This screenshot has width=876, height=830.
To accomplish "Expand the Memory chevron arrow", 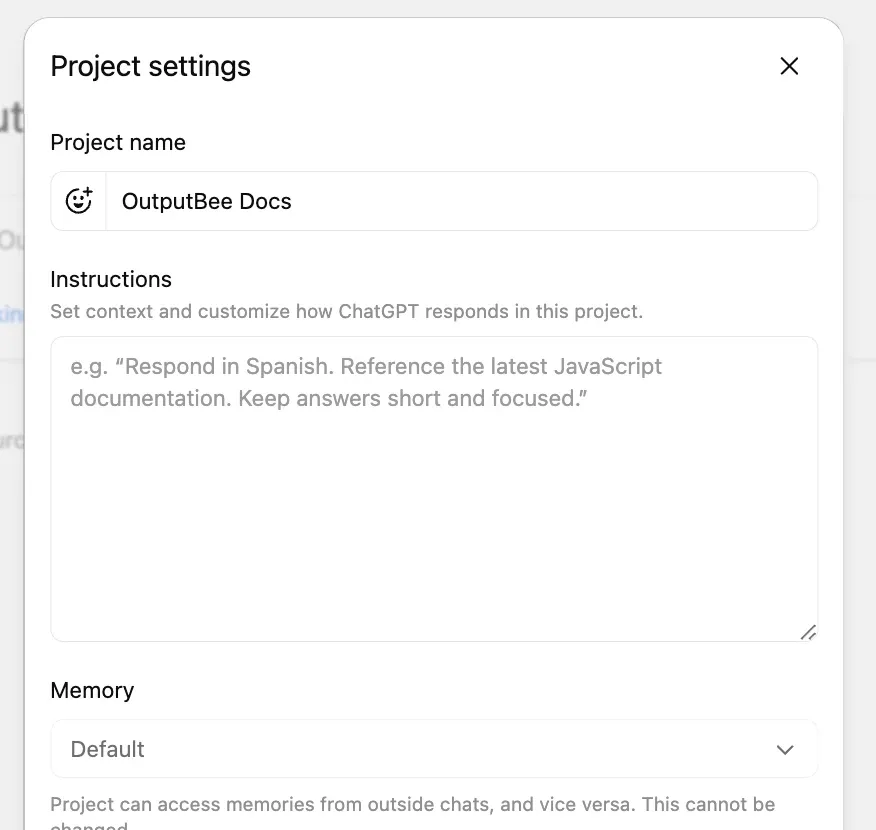I will [785, 749].
